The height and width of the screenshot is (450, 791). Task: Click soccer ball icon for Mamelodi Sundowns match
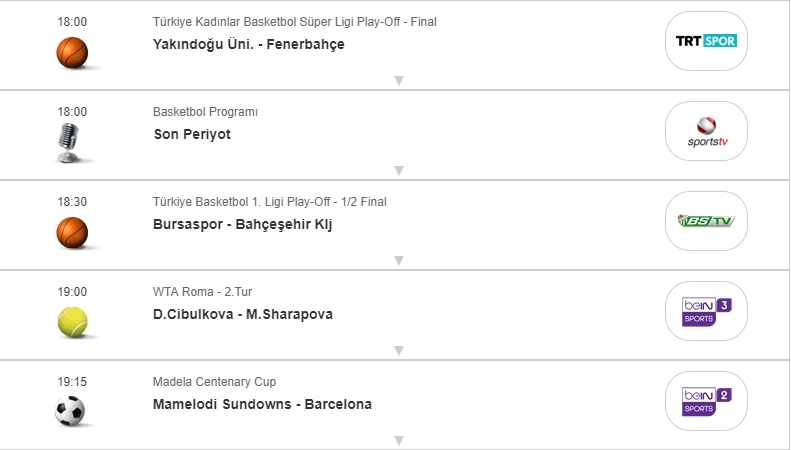click(x=71, y=411)
